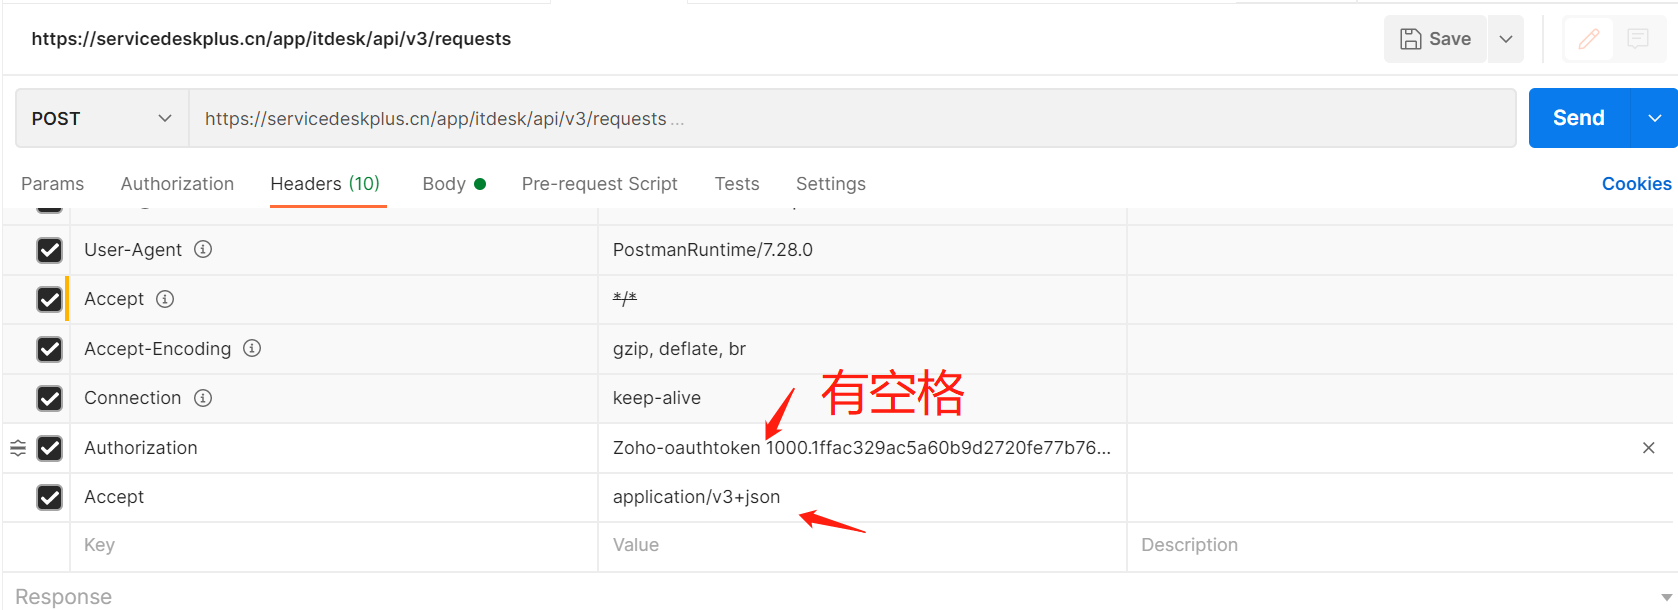Toggle the Accept application/v3+json checkbox
Viewport: 1678px width, 610px height.
pos(49,497)
